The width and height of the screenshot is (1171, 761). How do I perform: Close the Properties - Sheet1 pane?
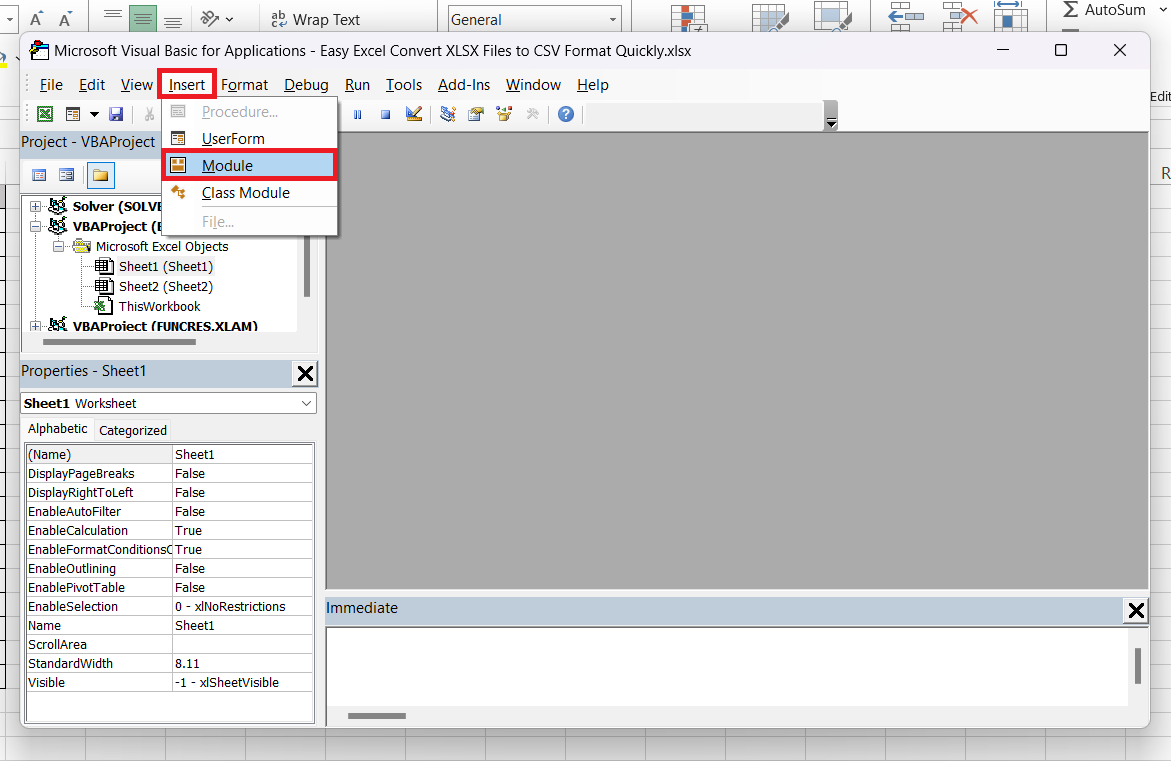tap(305, 373)
